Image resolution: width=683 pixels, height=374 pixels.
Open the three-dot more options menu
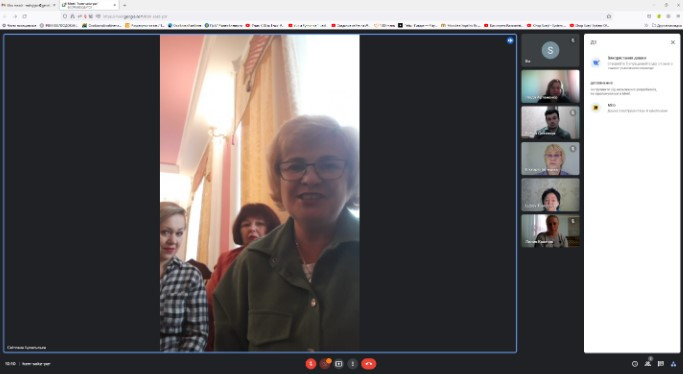point(353,364)
